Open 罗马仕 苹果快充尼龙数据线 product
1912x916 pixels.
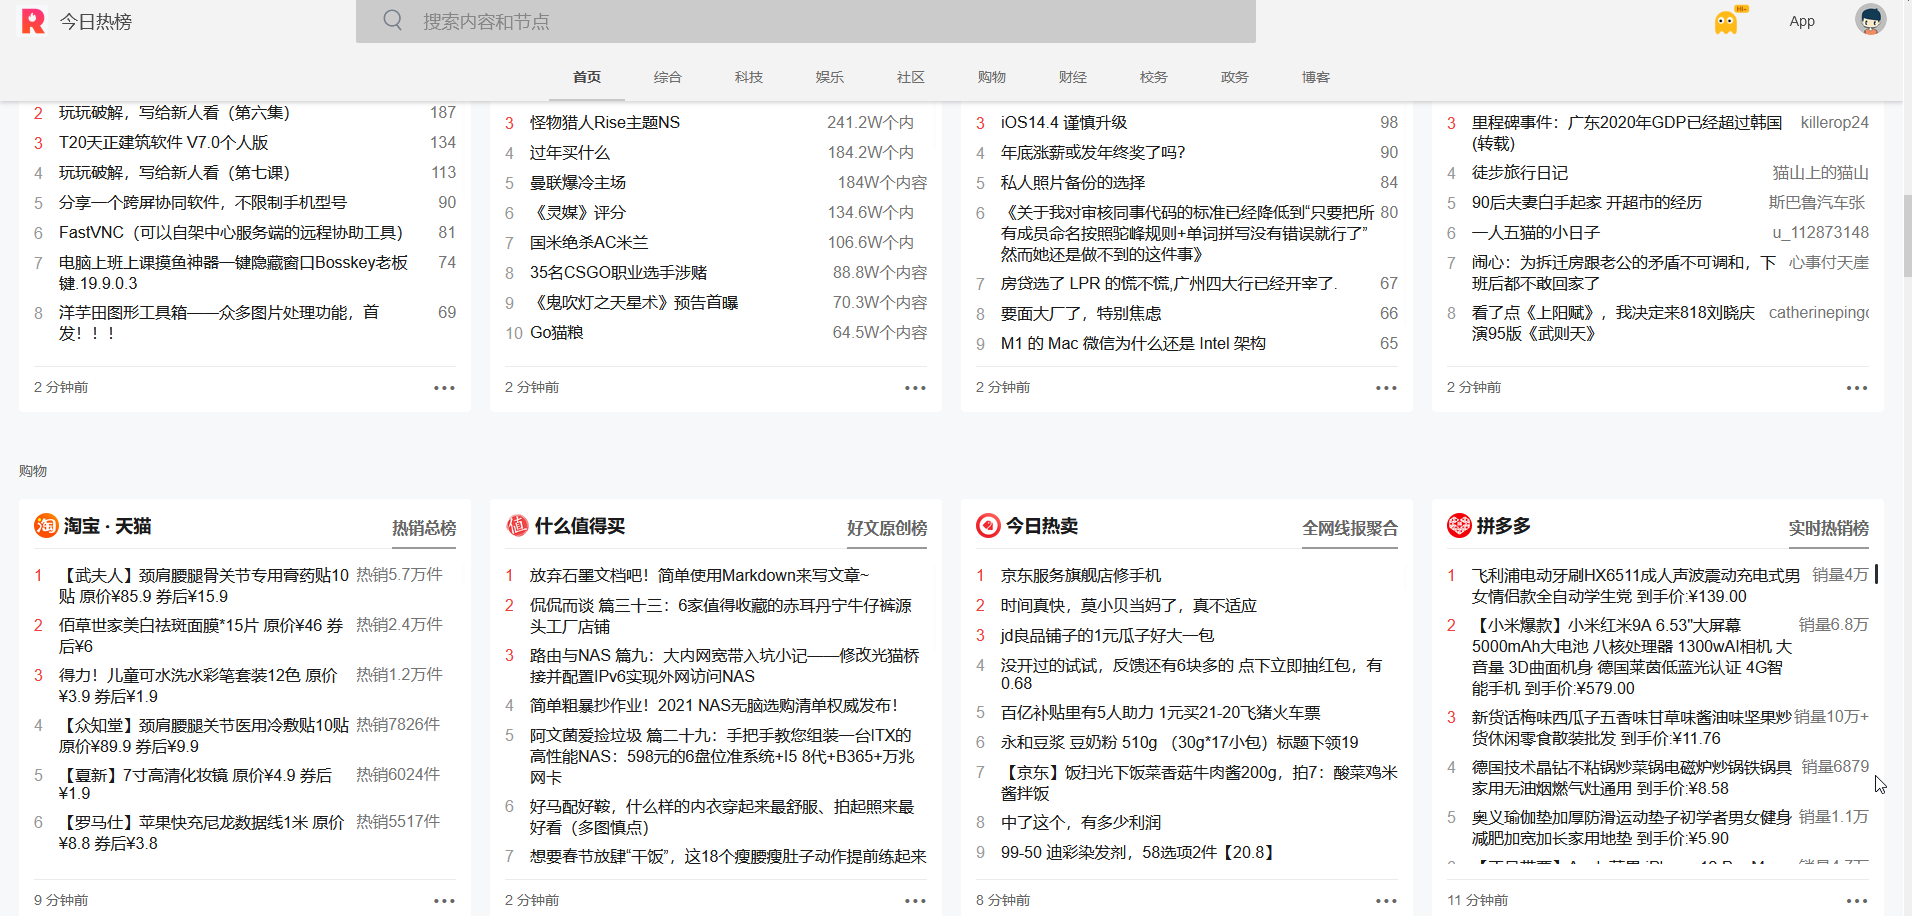[x=201, y=832]
